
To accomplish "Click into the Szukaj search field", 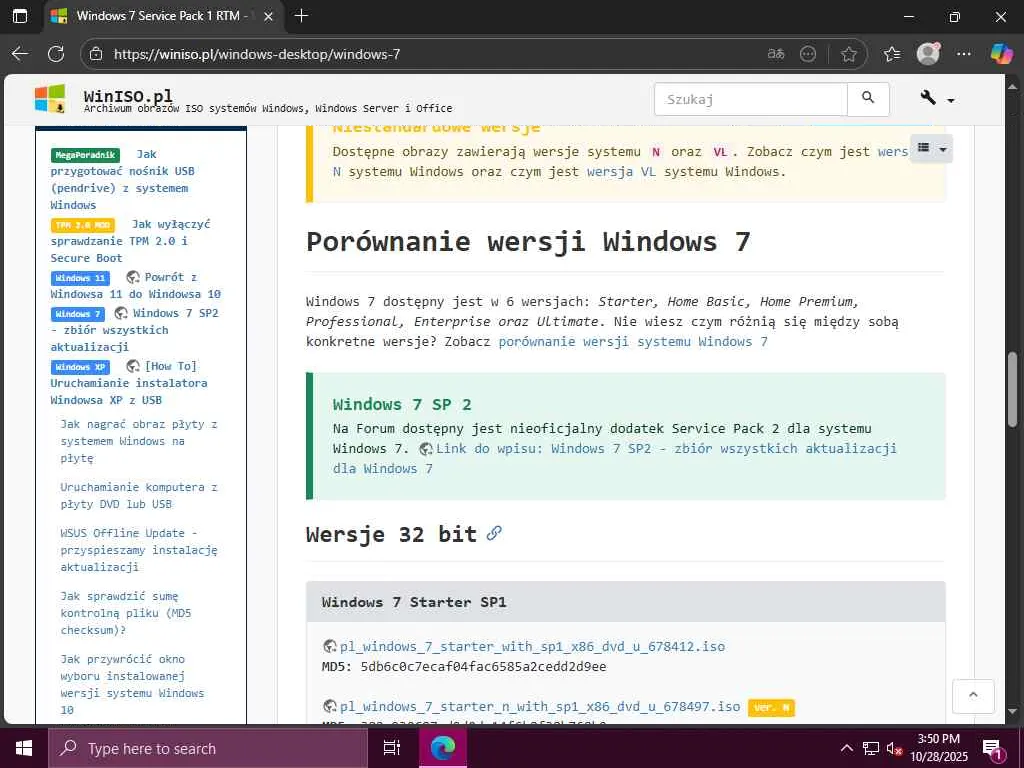I will point(751,99).
